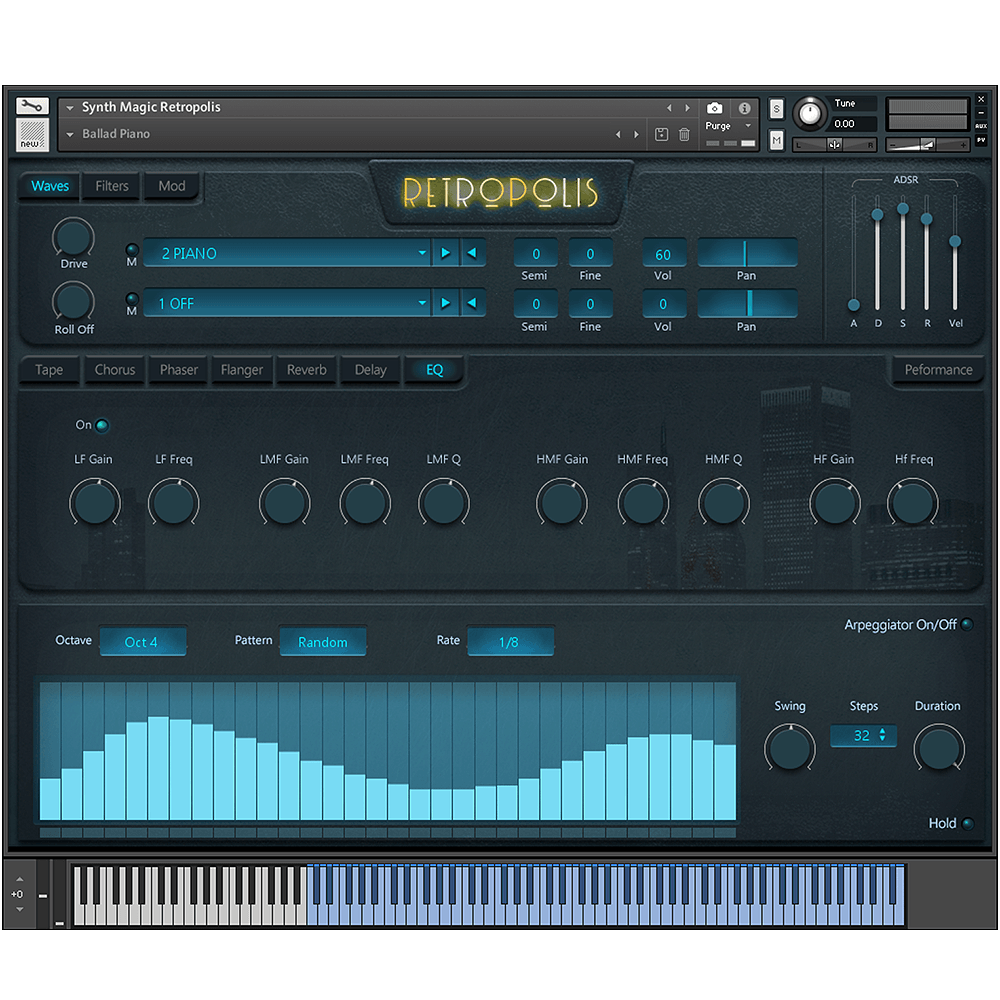Click the Tune knob
The height and width of the screenshot is (1000, 1000).
[809, 114]
